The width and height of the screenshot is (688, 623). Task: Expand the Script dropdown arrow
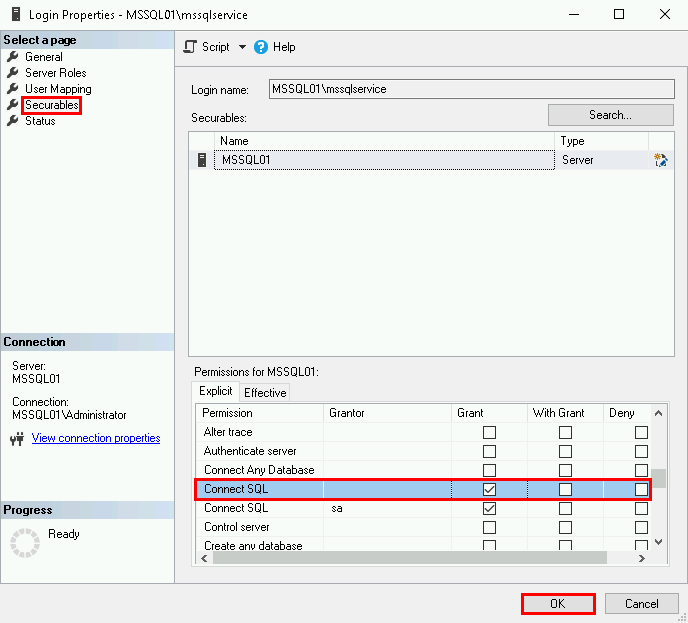[x=242, y=47]
